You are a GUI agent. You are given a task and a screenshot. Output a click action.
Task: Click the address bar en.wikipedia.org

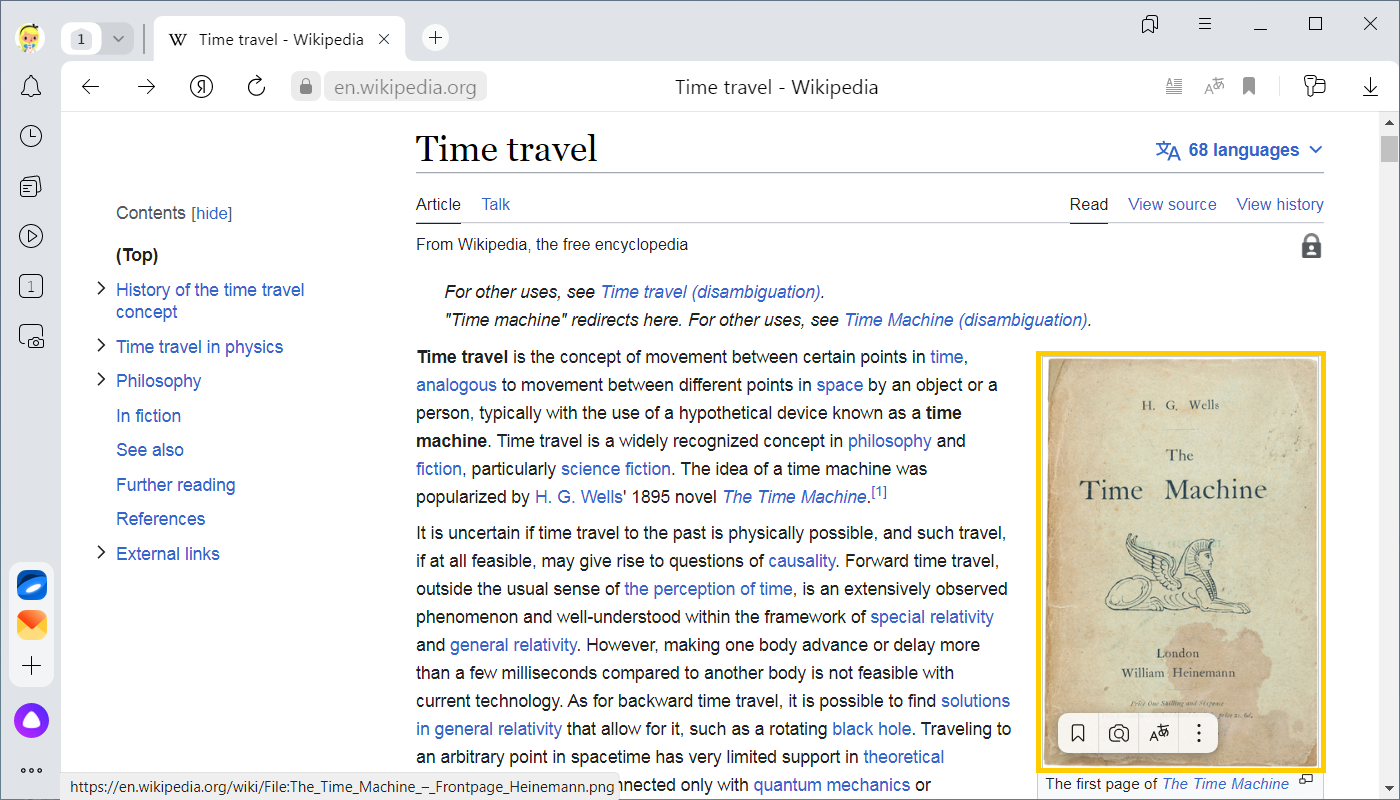pos(405,87)
